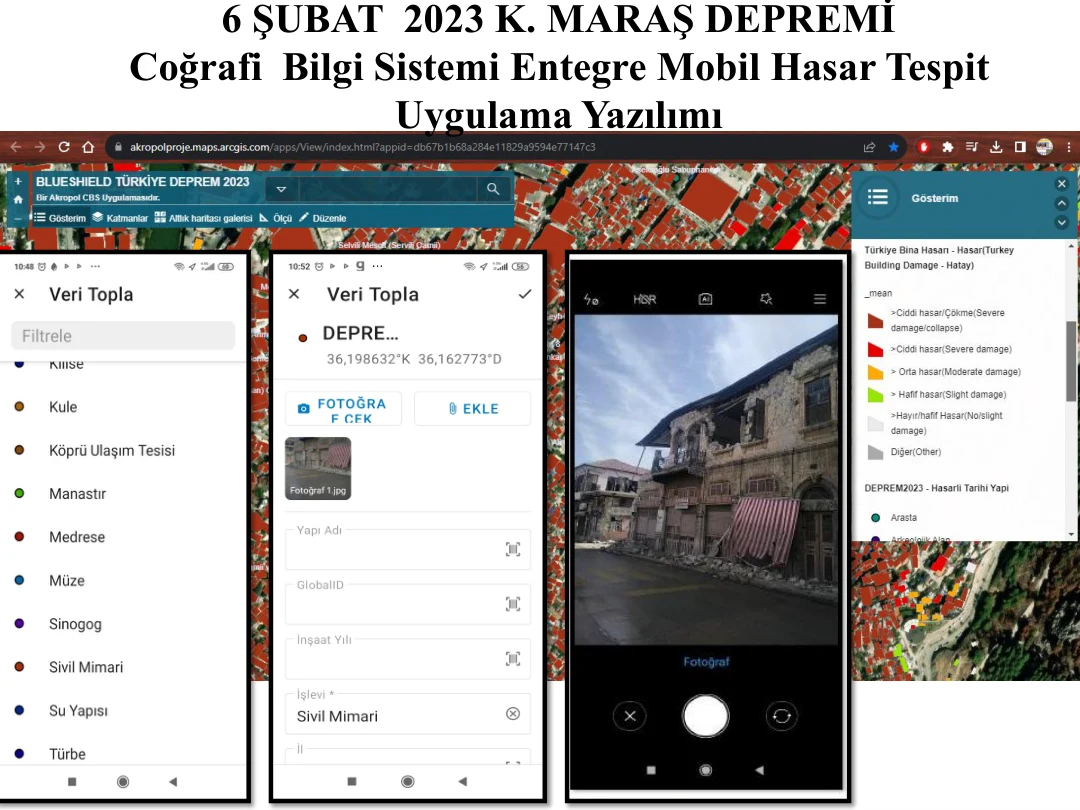
Task: Open the Katmanlar layers menu
Action: click(120, 218)
